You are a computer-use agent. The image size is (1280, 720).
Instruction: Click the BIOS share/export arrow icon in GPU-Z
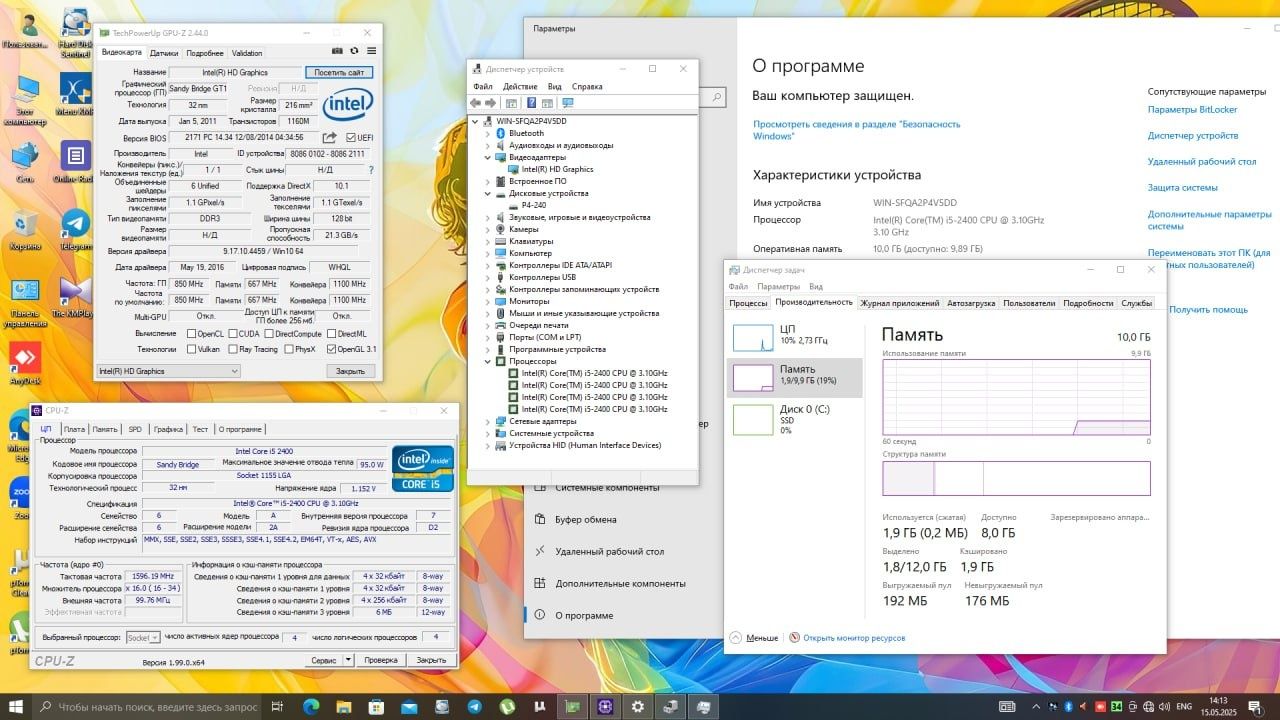330,137
